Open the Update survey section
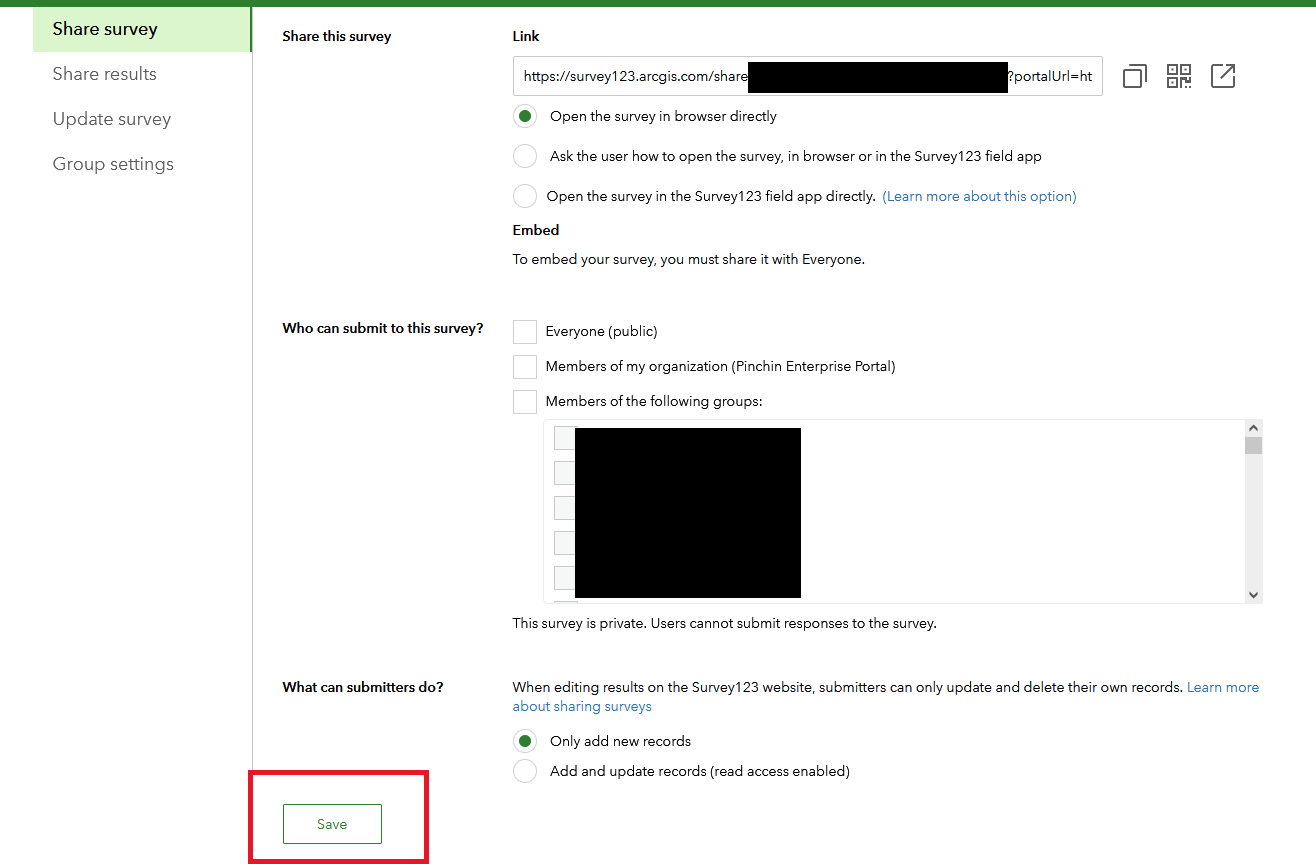 [111, 118]
